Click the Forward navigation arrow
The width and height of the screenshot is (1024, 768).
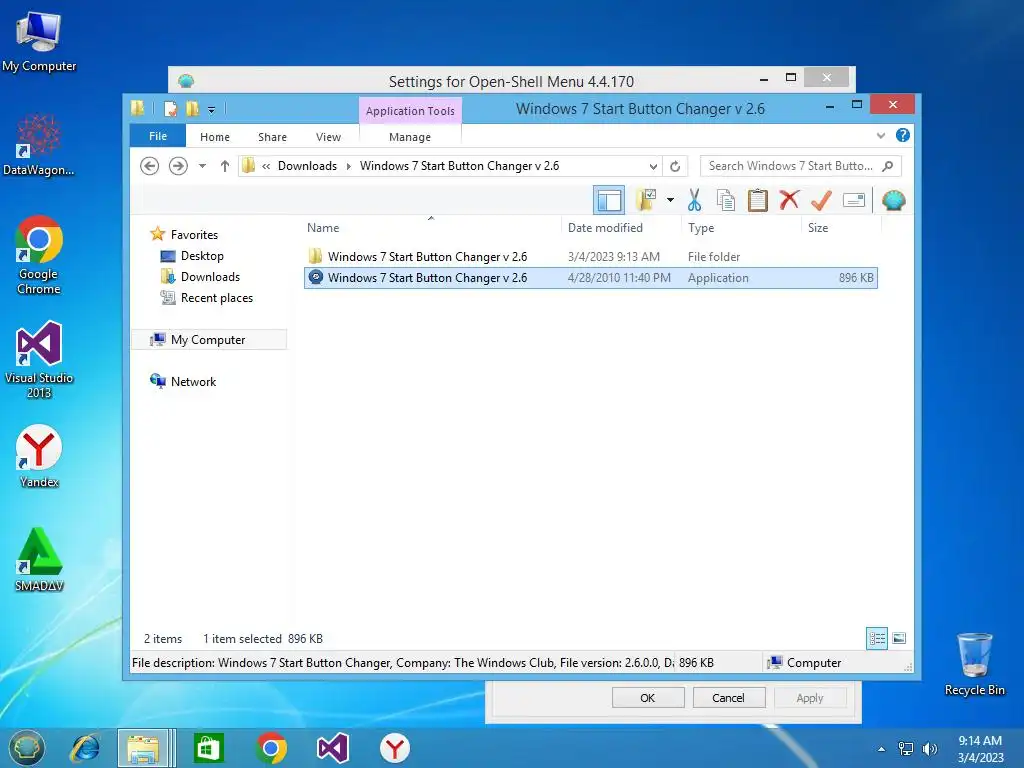pos(178,166)
